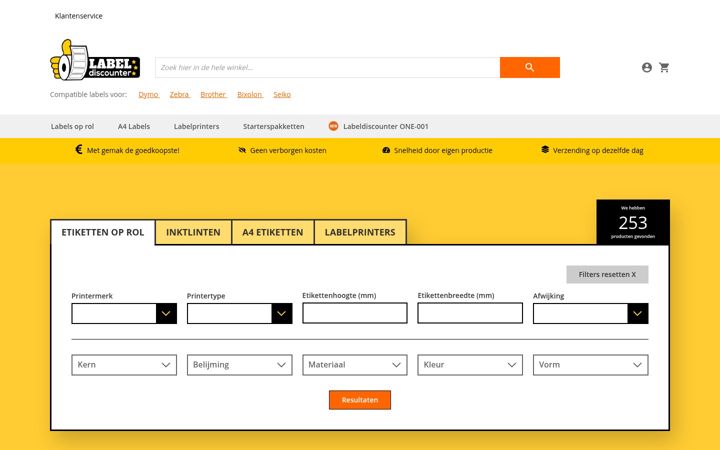Expand the Kleur dropdown
Screen dimensions: 720x450
470,365
